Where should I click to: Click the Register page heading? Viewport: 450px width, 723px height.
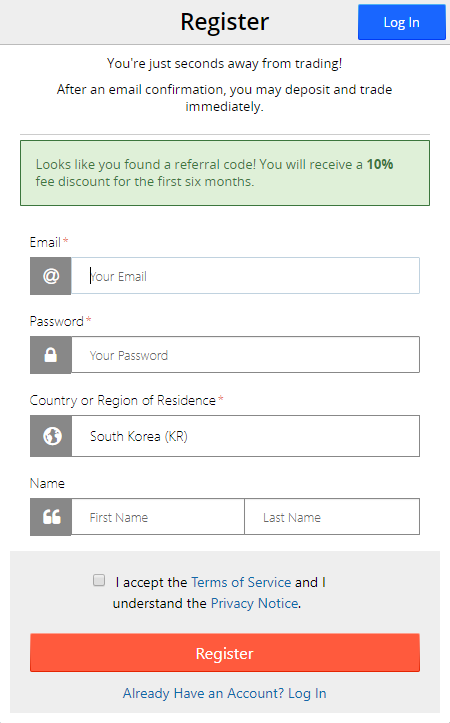click(x=225, y=22)
